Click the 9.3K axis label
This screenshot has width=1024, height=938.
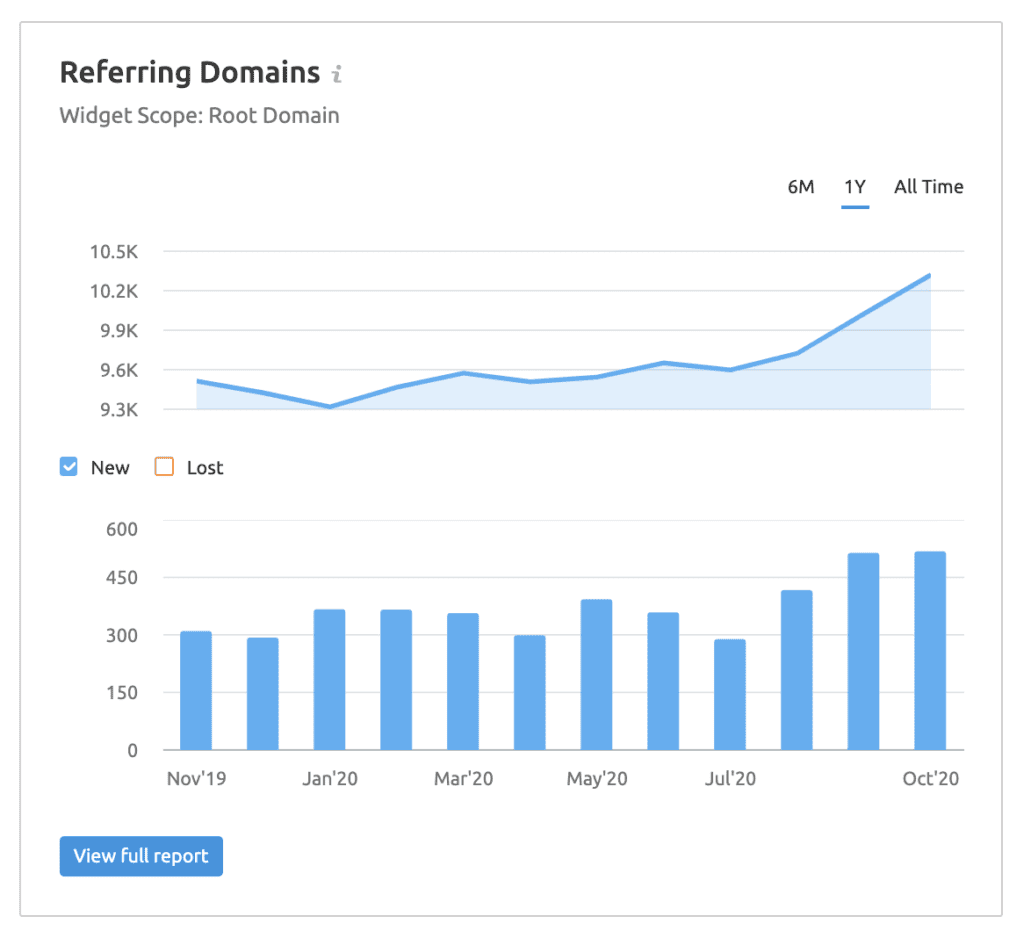coord(119,410)
